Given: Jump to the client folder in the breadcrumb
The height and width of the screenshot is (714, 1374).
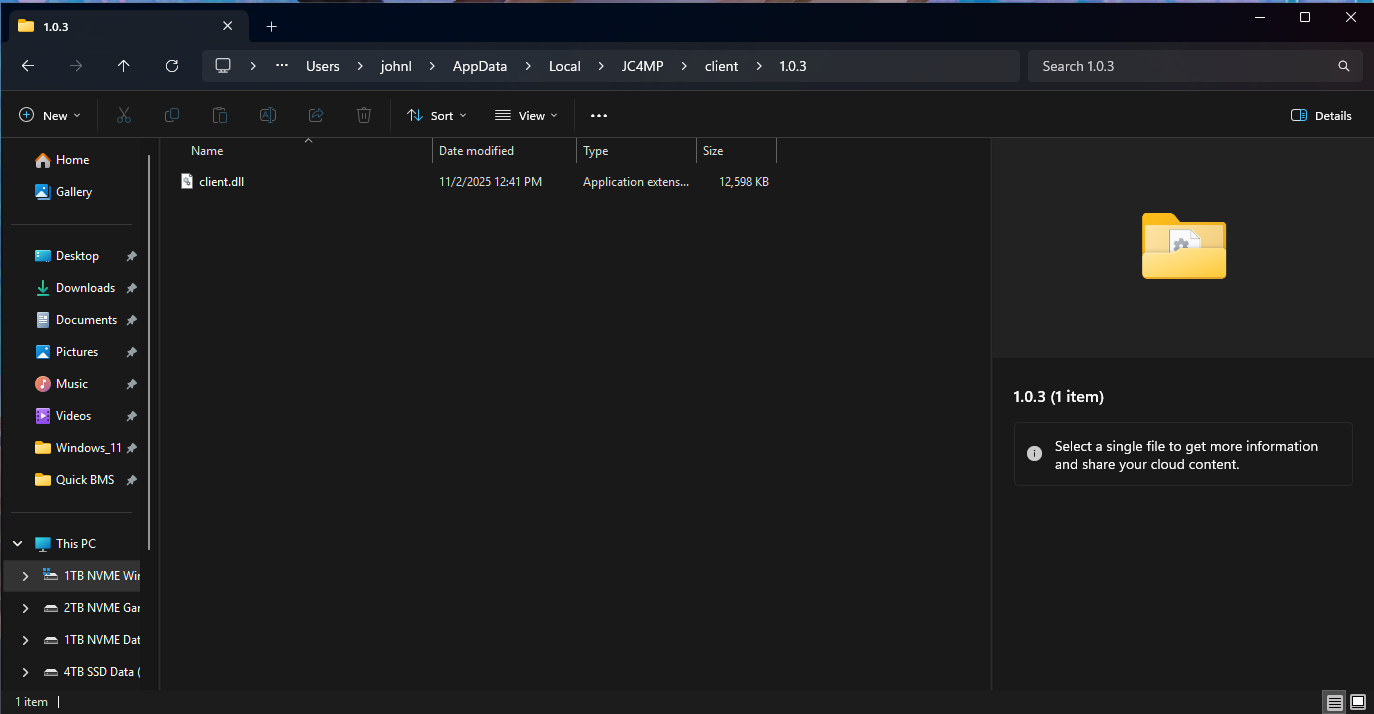Looking at the screenshot, I should tap(721, 66).
